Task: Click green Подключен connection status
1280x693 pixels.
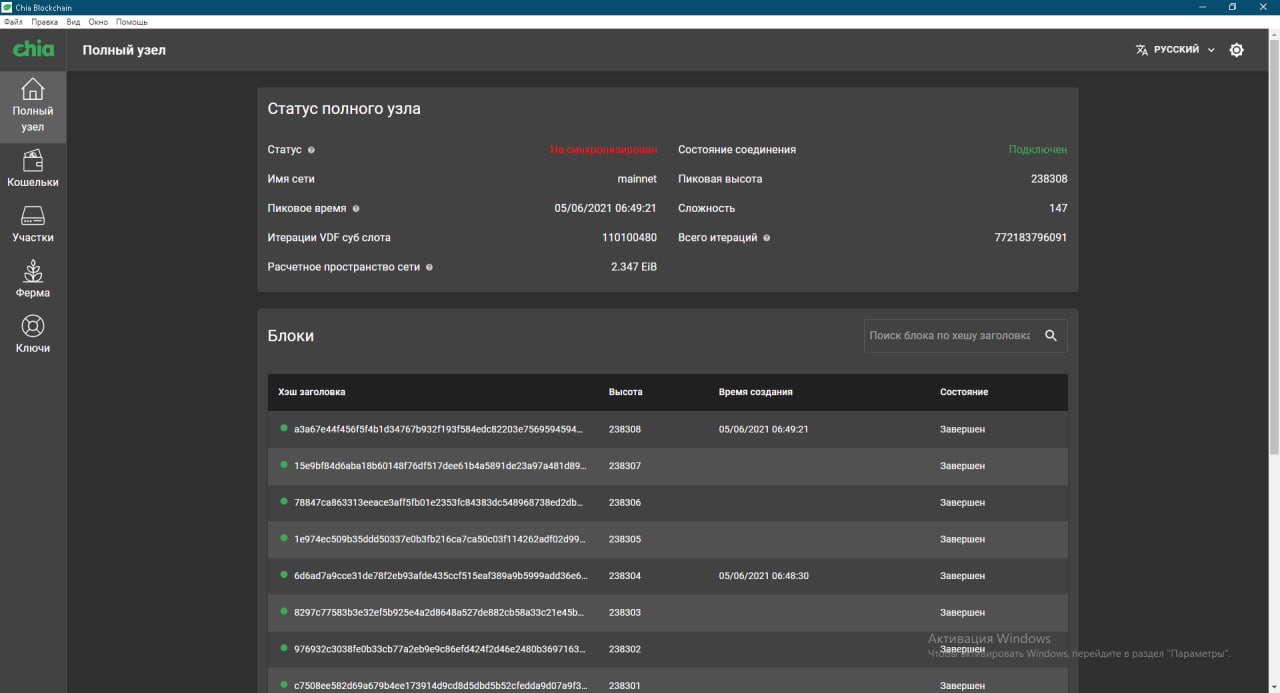Action: coord(1038,150)
